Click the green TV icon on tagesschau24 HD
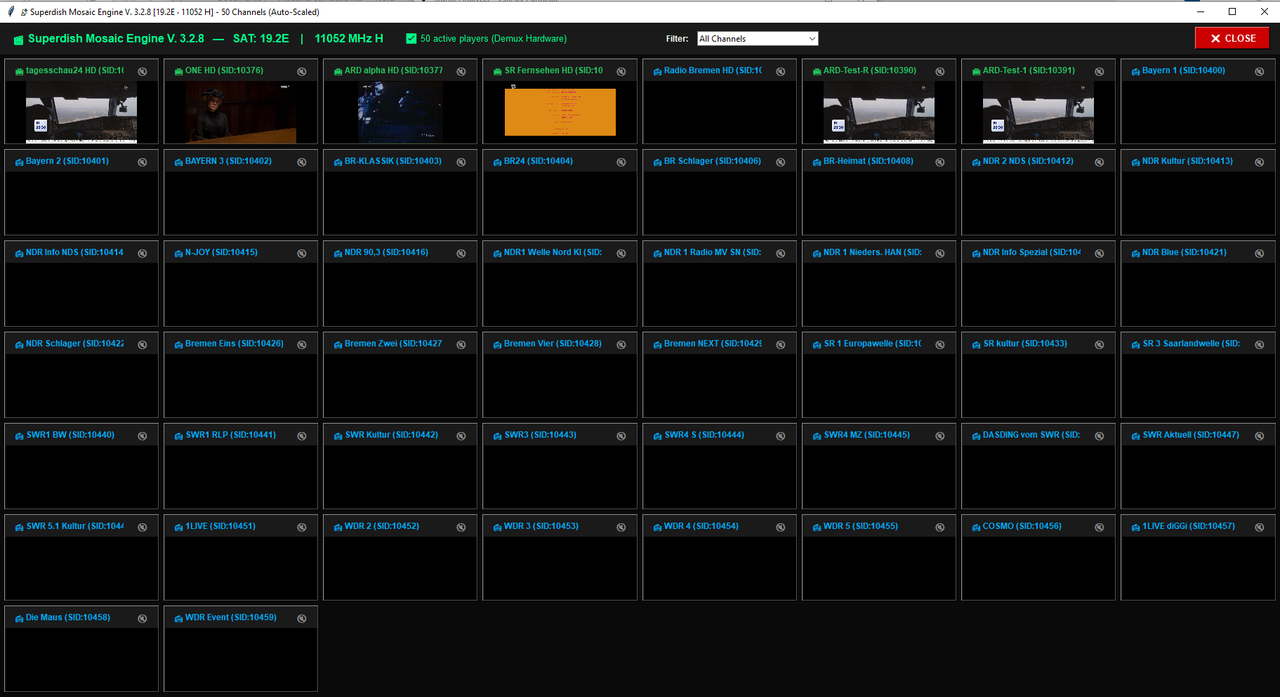The image size is (1280, 697). pyautogui.click(x=19, y=71)
